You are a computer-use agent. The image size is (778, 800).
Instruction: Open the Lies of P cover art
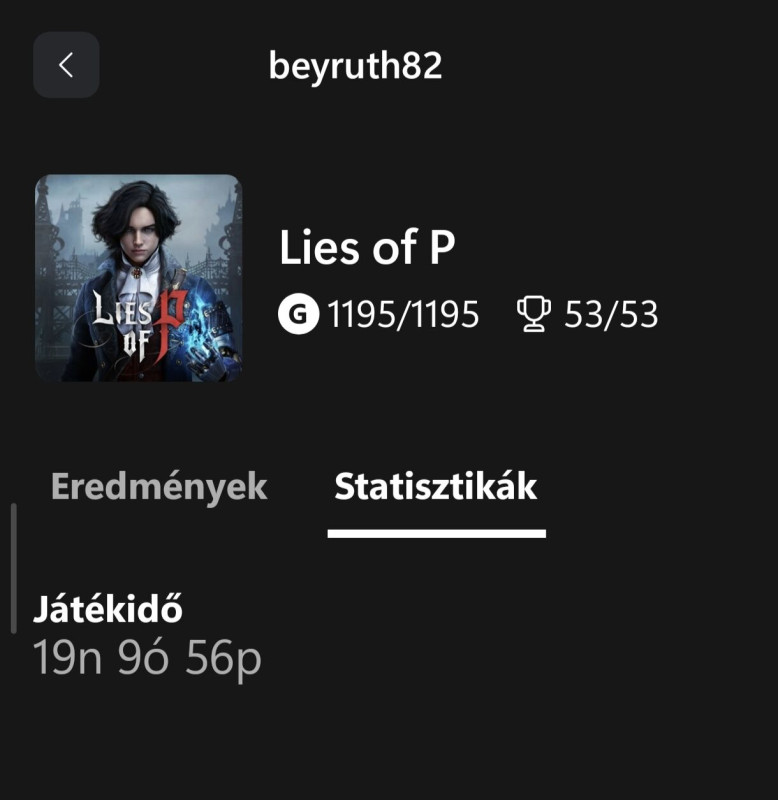[x=138, y=278]
